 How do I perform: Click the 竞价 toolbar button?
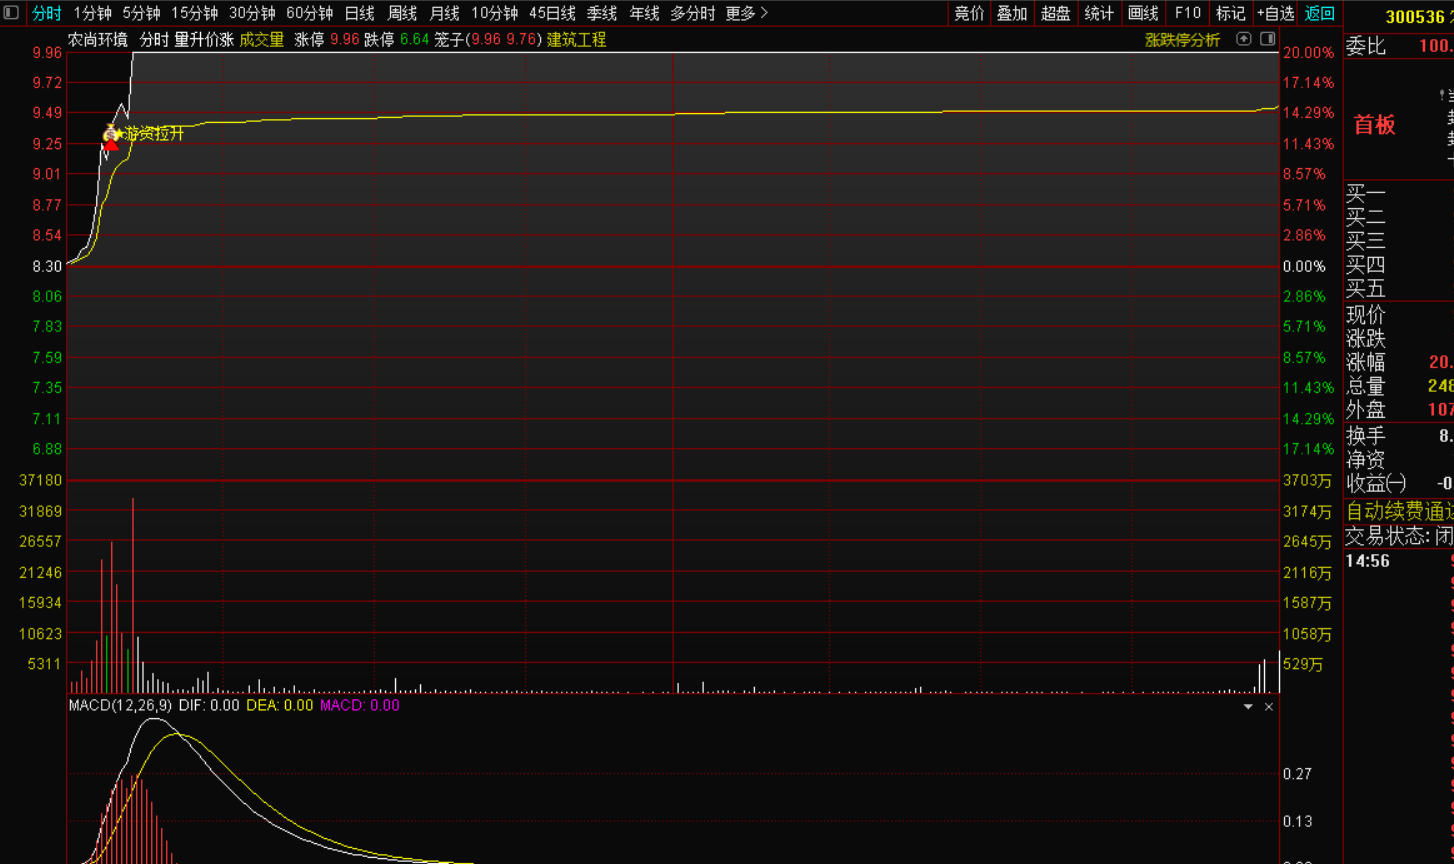[969, 13]
